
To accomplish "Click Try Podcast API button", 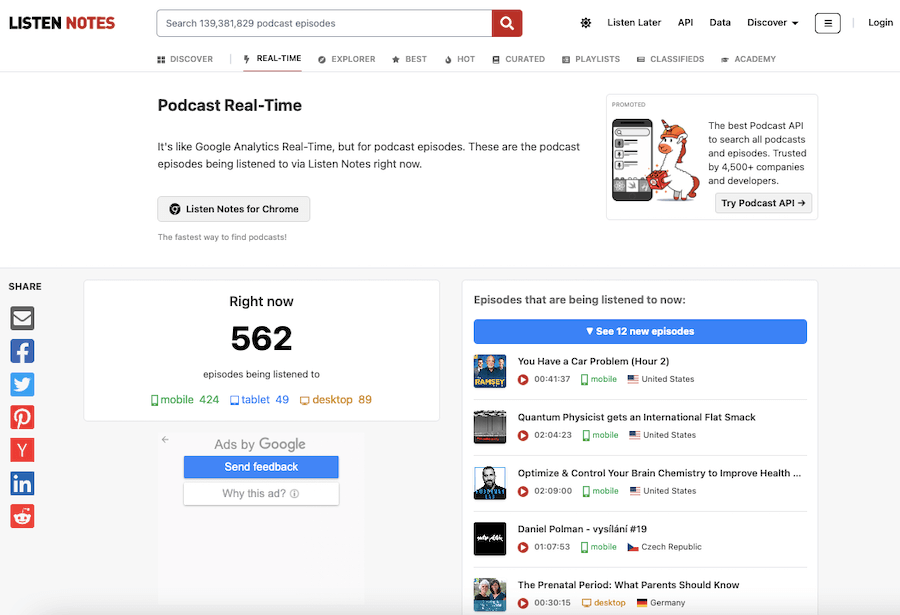I will click(x=763, y=203).
